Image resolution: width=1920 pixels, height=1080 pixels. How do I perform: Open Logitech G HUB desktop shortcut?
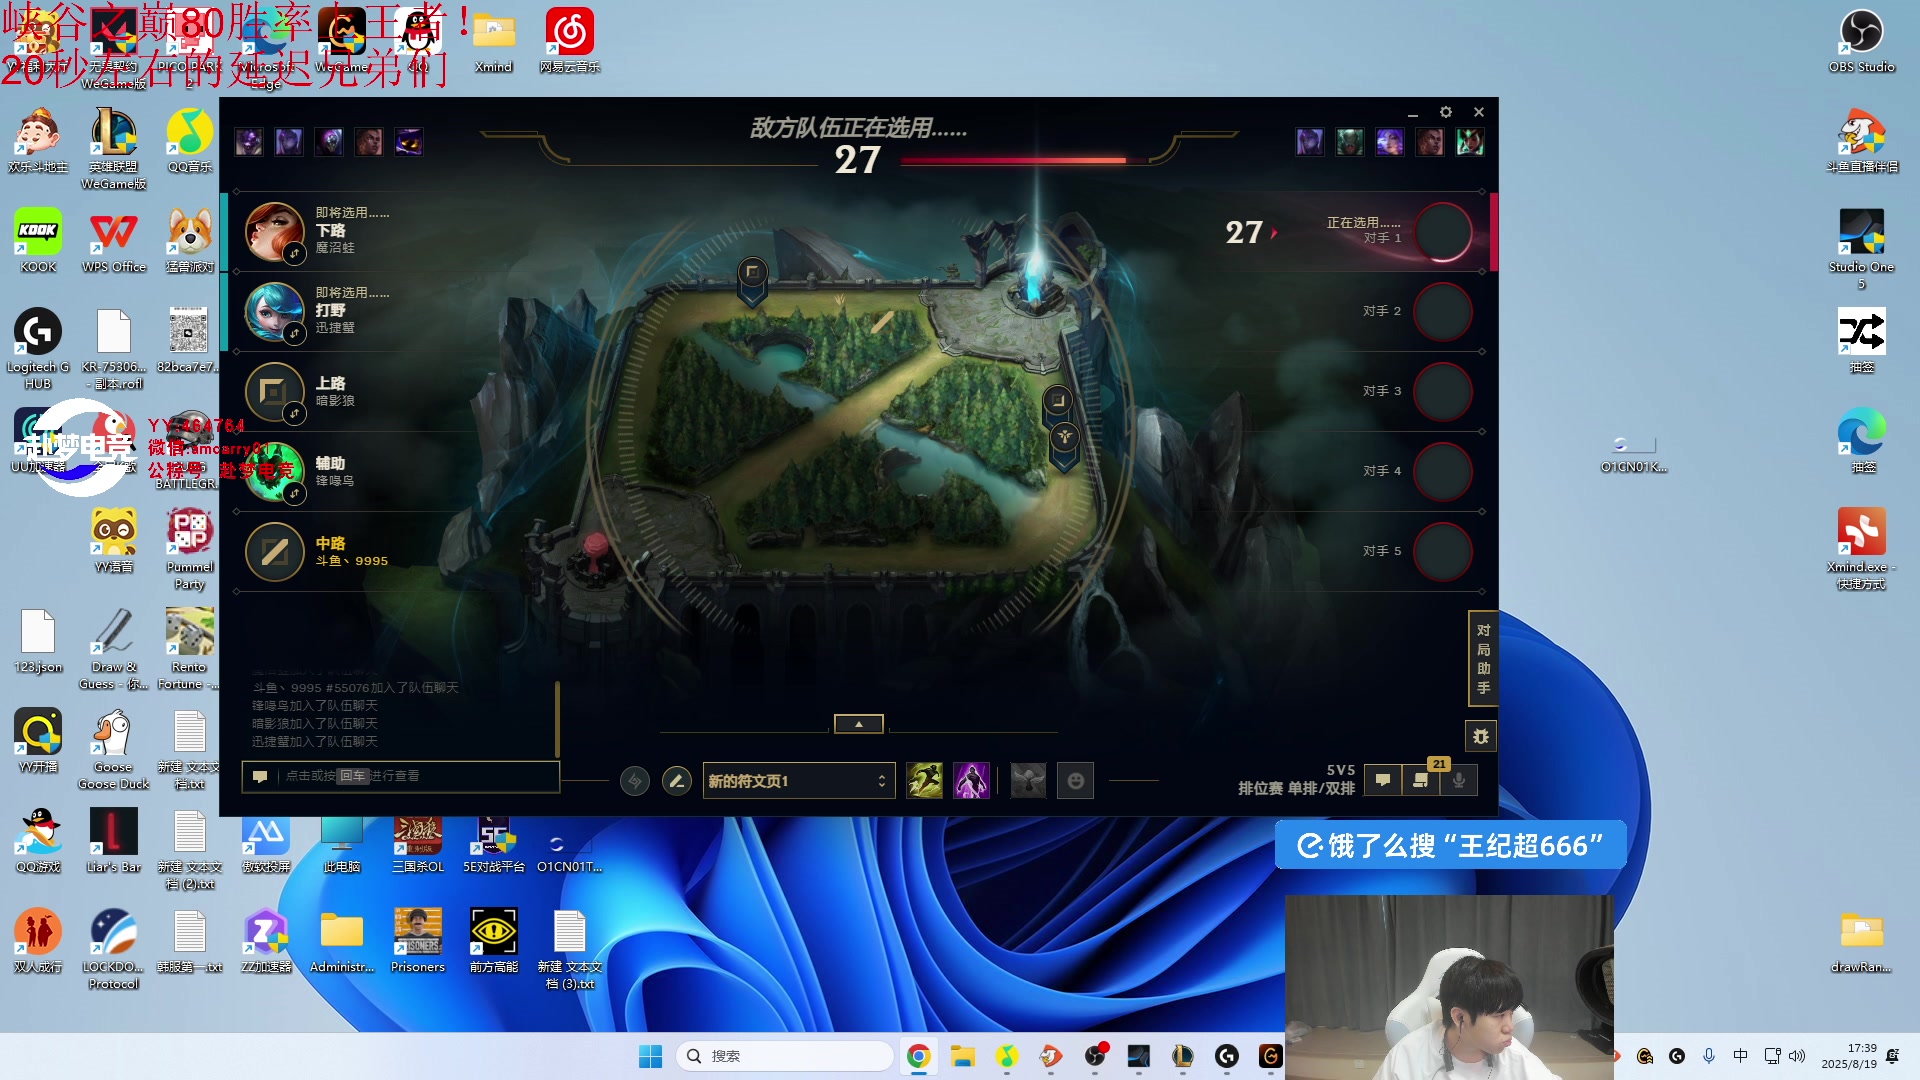pos(38,349)
